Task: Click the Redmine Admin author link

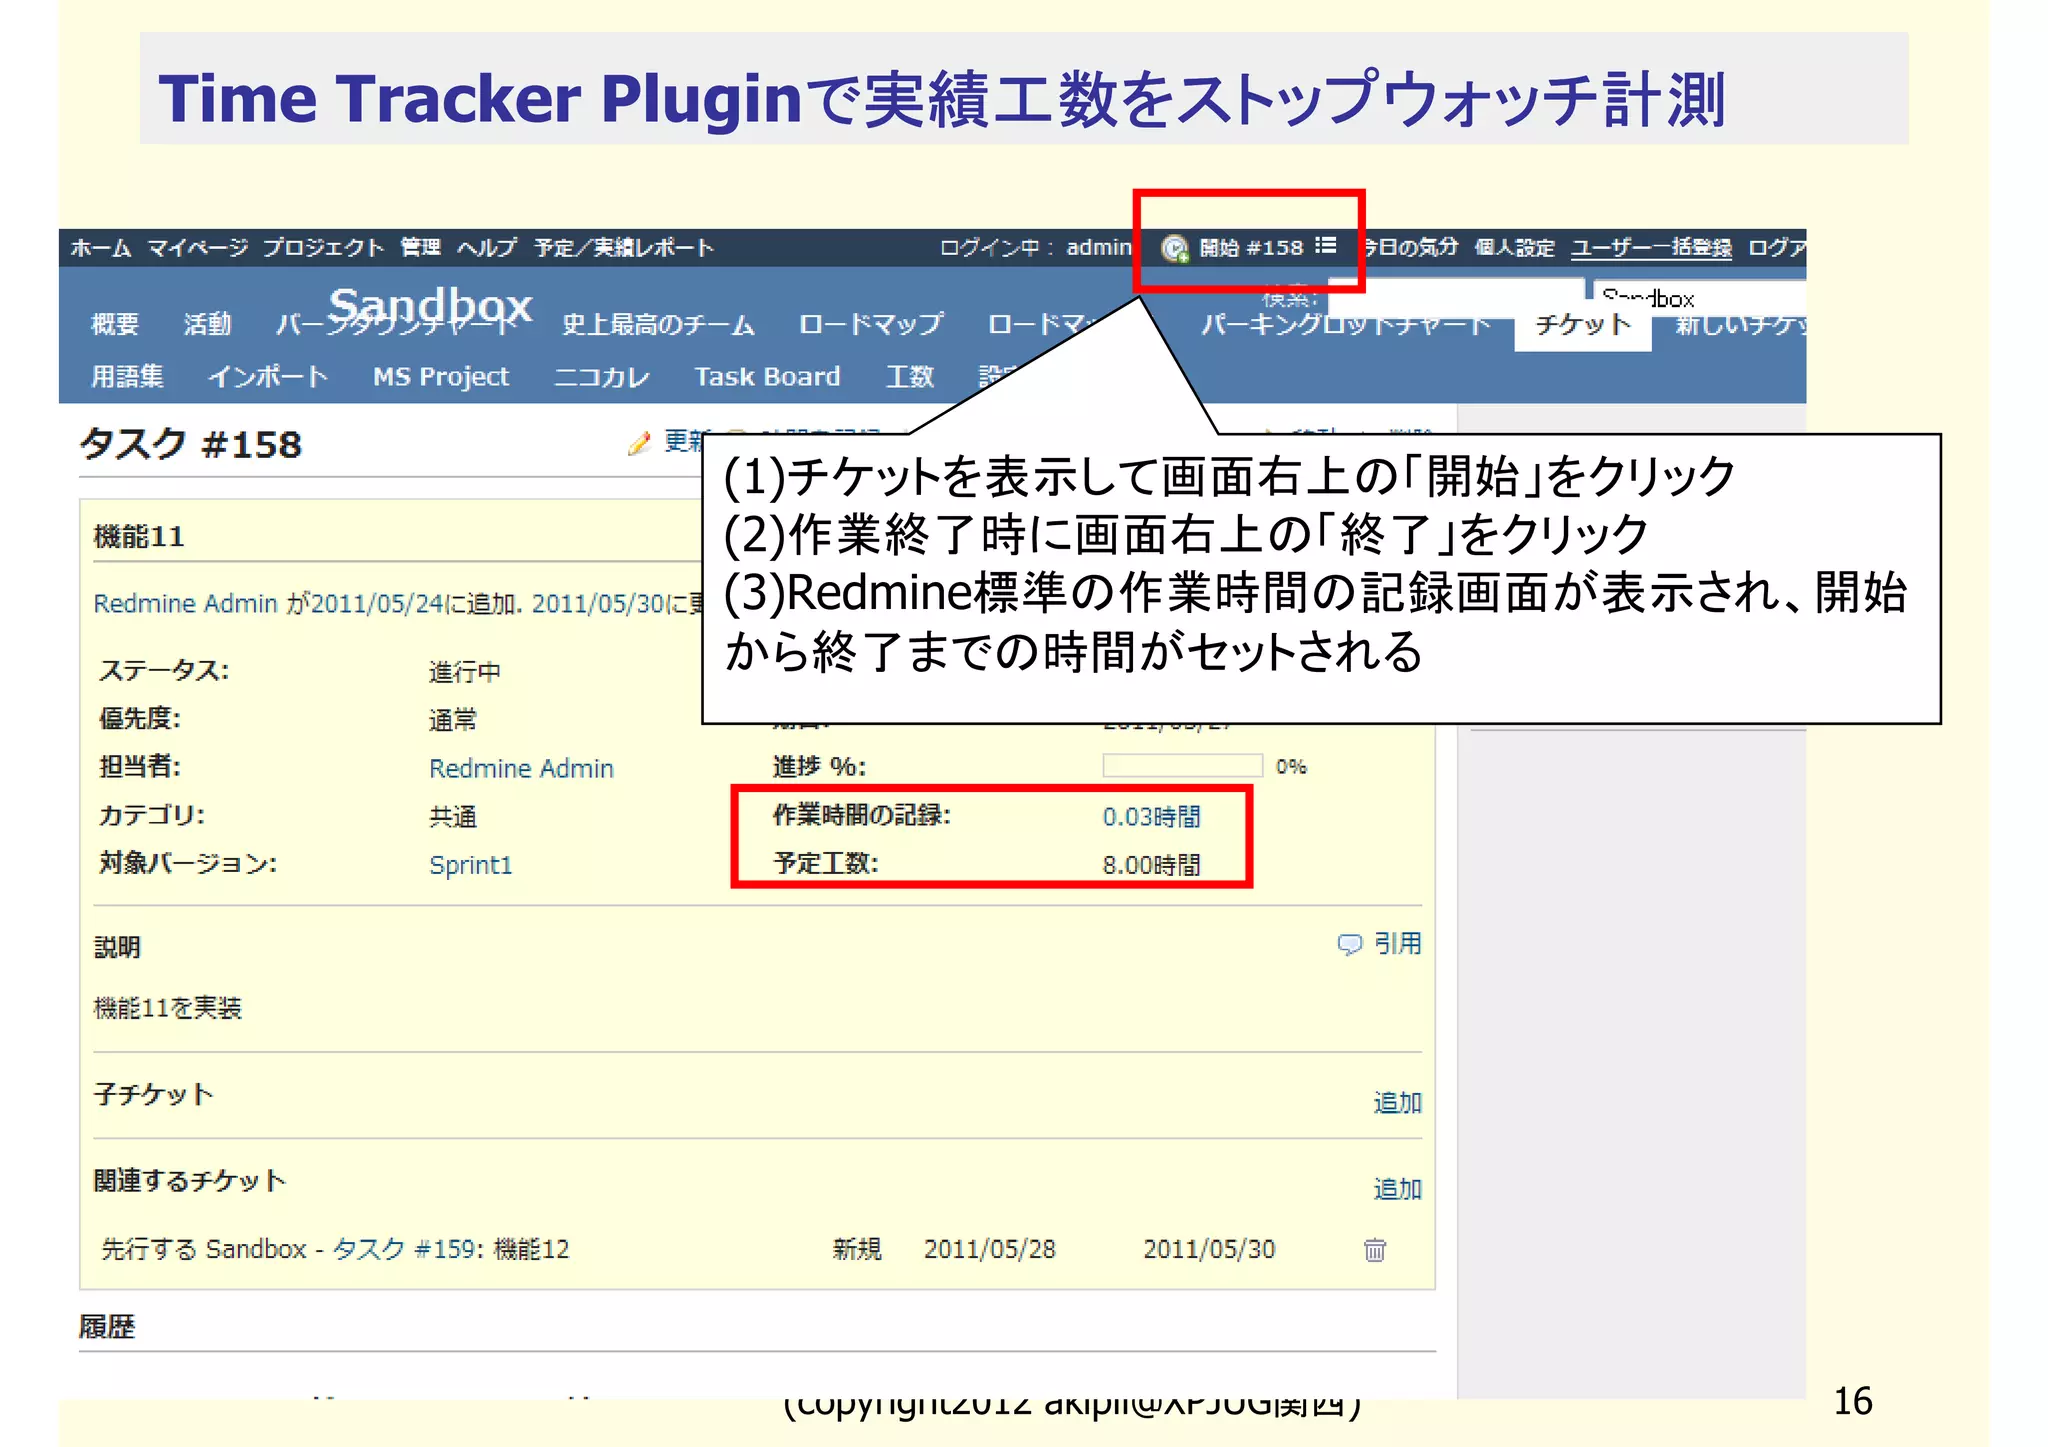Action: (x=185, y=604)
